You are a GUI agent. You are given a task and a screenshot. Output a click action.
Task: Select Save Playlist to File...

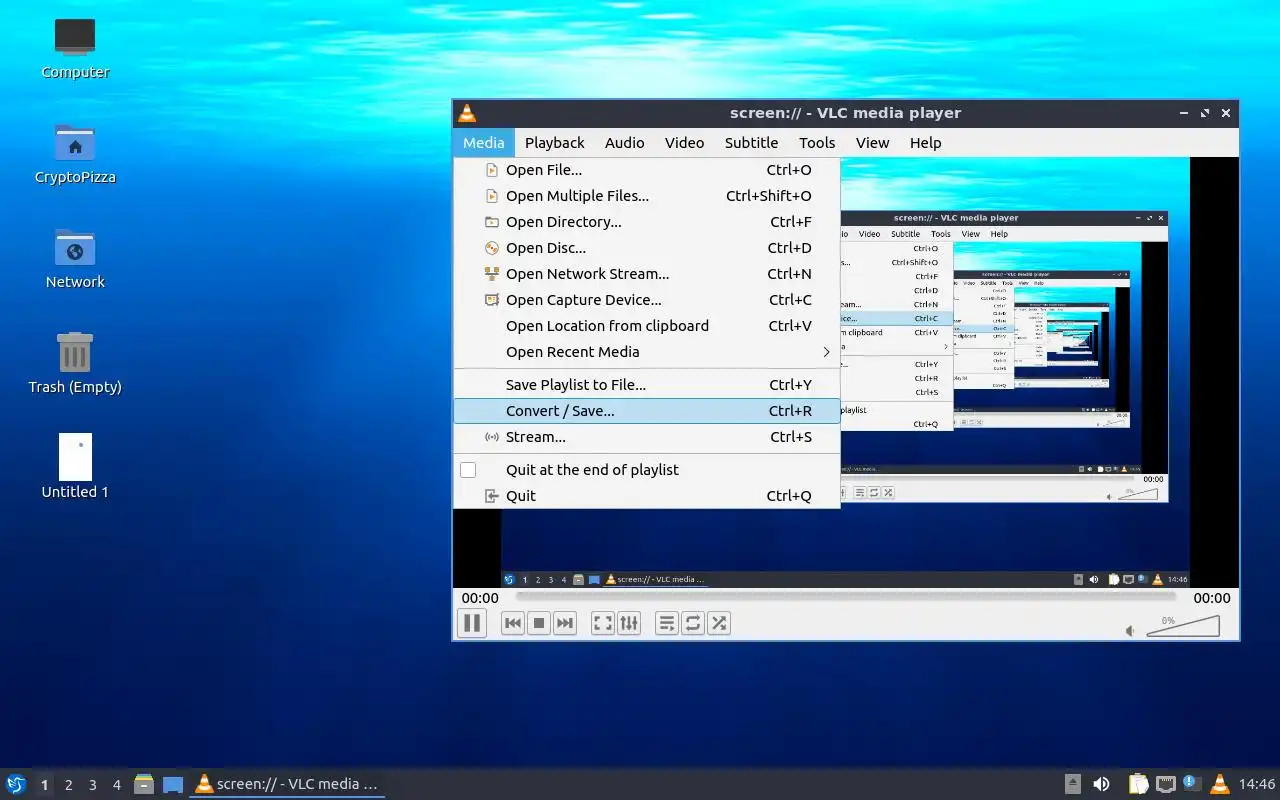pyautogui.click(x=646, y=385)
